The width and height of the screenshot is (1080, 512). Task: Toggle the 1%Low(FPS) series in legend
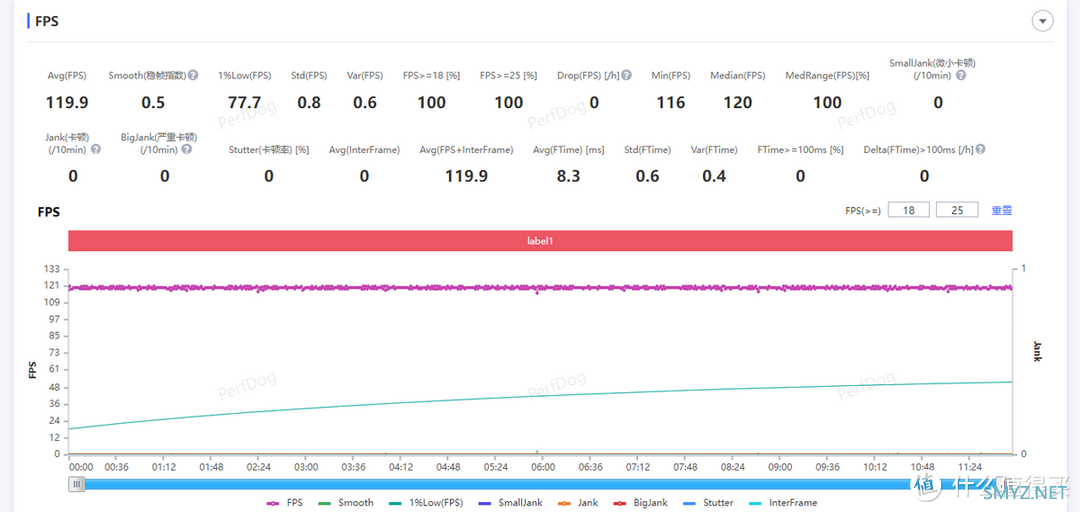pyautogui.click(x=426, y=503)
